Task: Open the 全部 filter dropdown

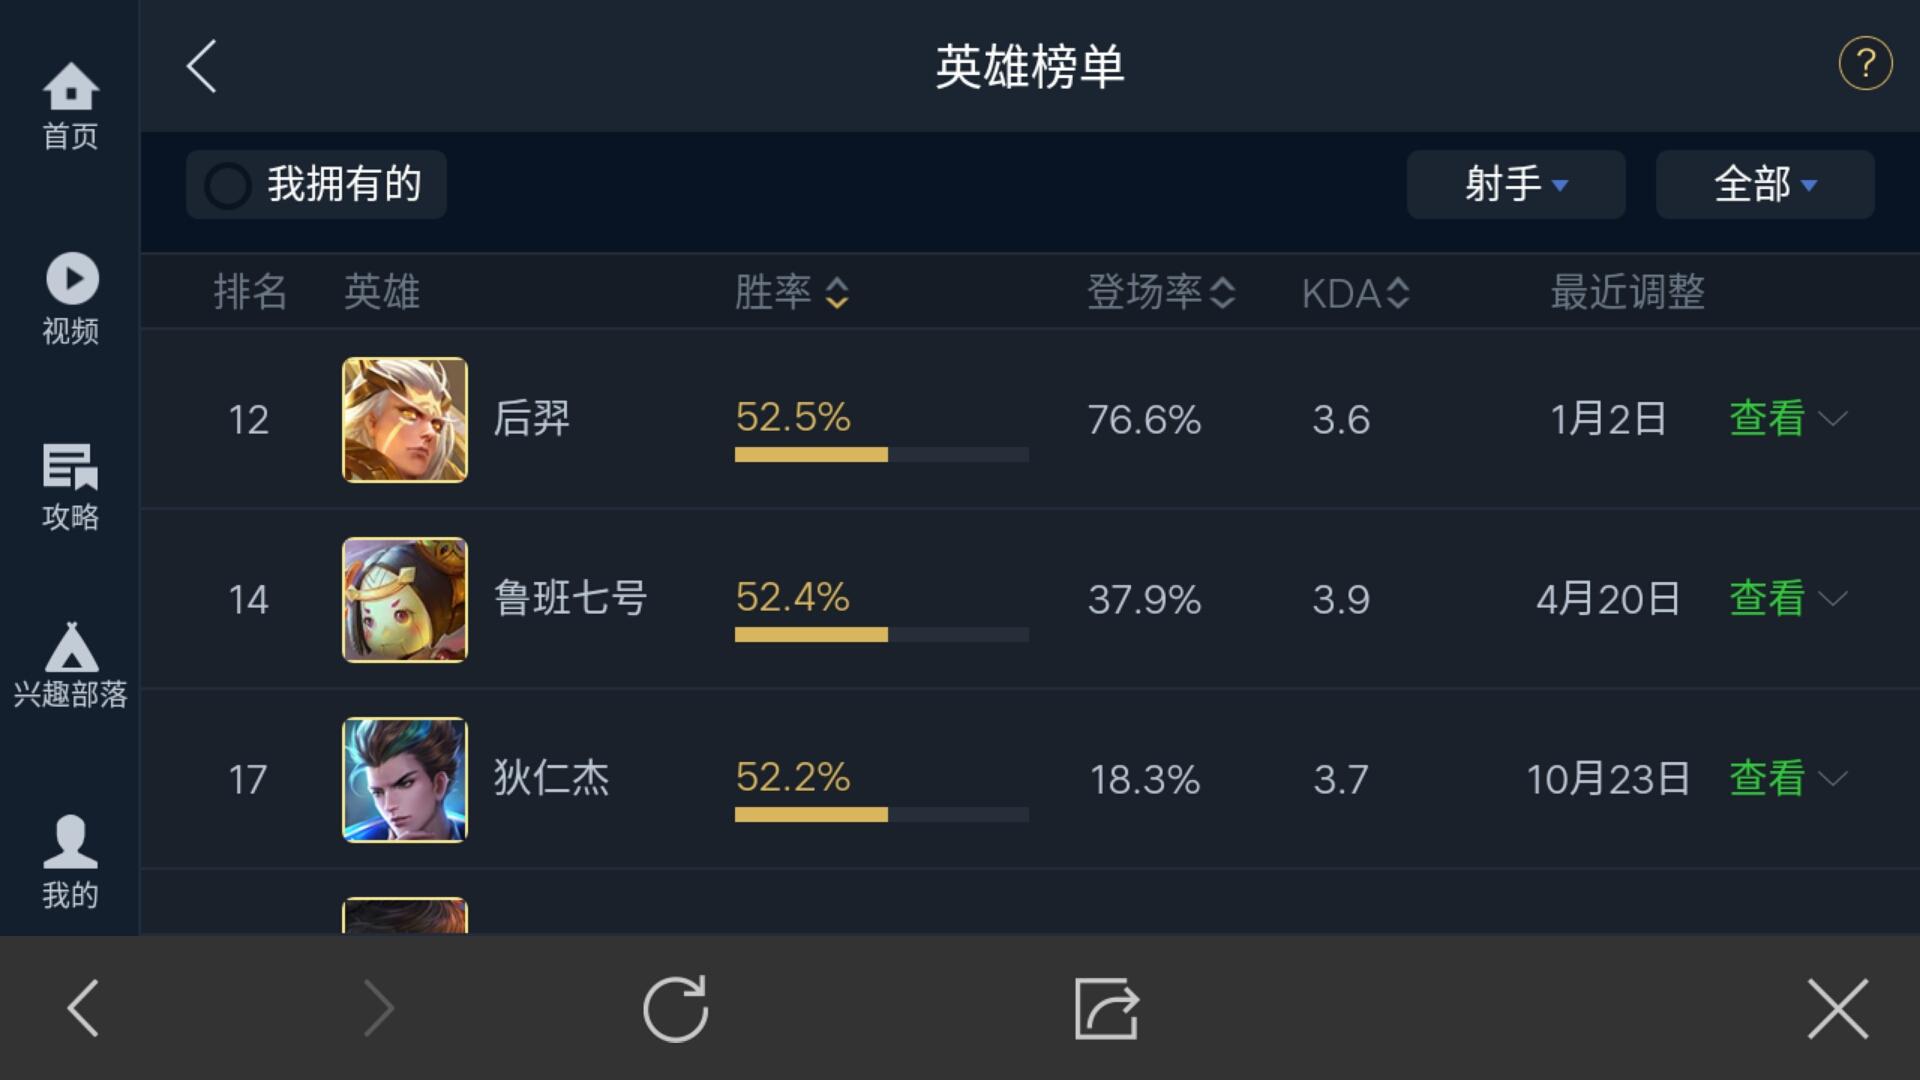Action: click(1764, 185)
